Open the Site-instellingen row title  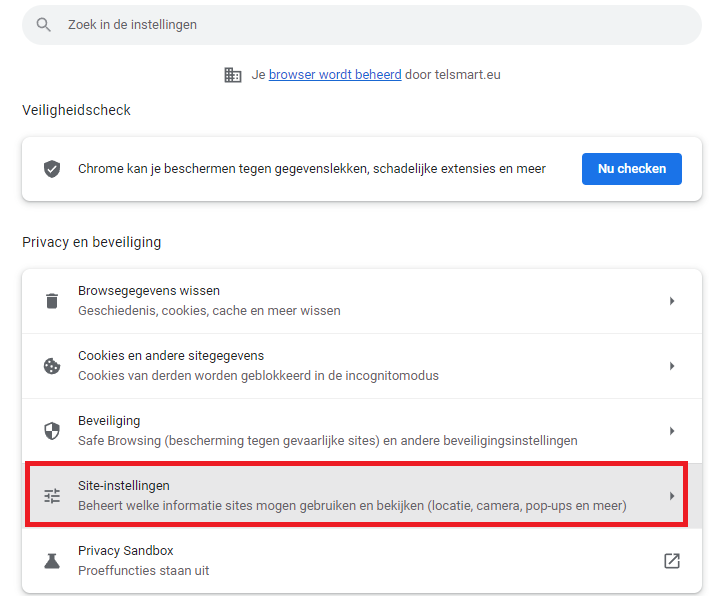124,486
